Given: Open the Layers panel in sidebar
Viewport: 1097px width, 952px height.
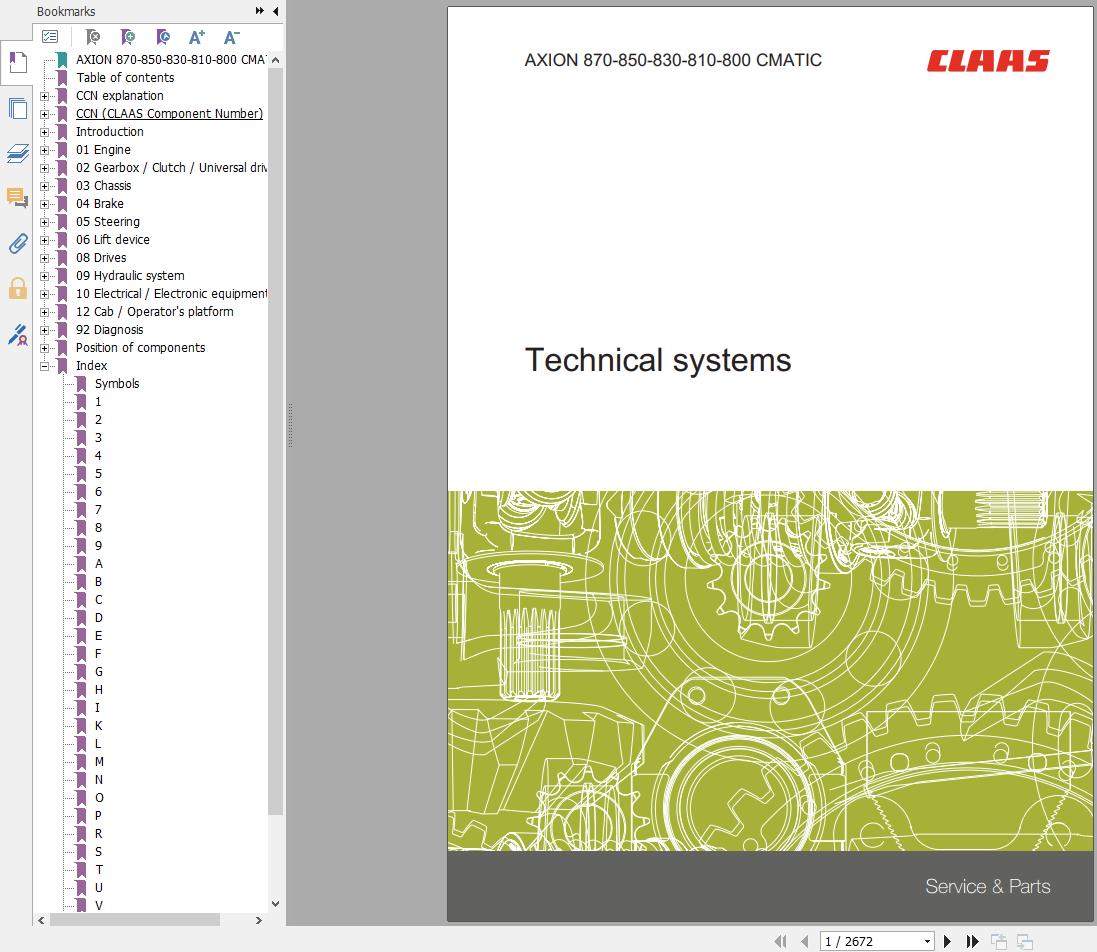Looking at the screenshot, I should pyautogui.click(x=17, y=154).
